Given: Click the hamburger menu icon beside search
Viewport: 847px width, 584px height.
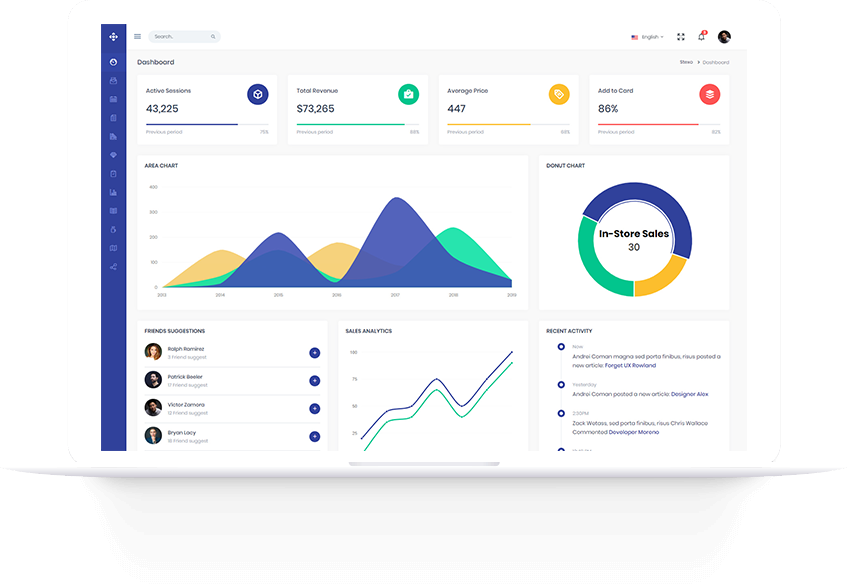Looking at the screenshot, I should [x=137, y=36].
